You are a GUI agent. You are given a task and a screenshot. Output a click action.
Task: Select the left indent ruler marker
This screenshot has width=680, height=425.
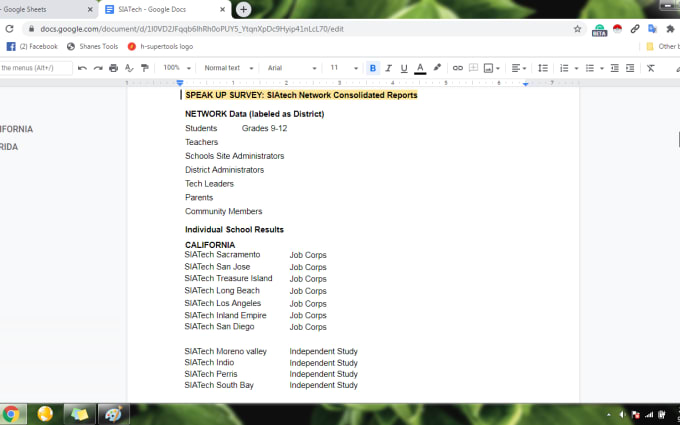pos(180,83)
